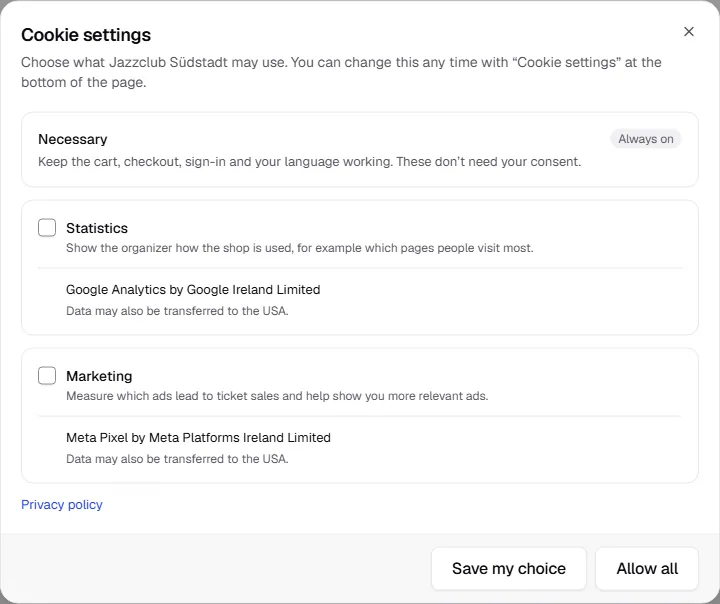This screenshot has height=604, width=720.
Task: Click the text about Keep the cart, checkout working
Action: (x=309, y=162)
